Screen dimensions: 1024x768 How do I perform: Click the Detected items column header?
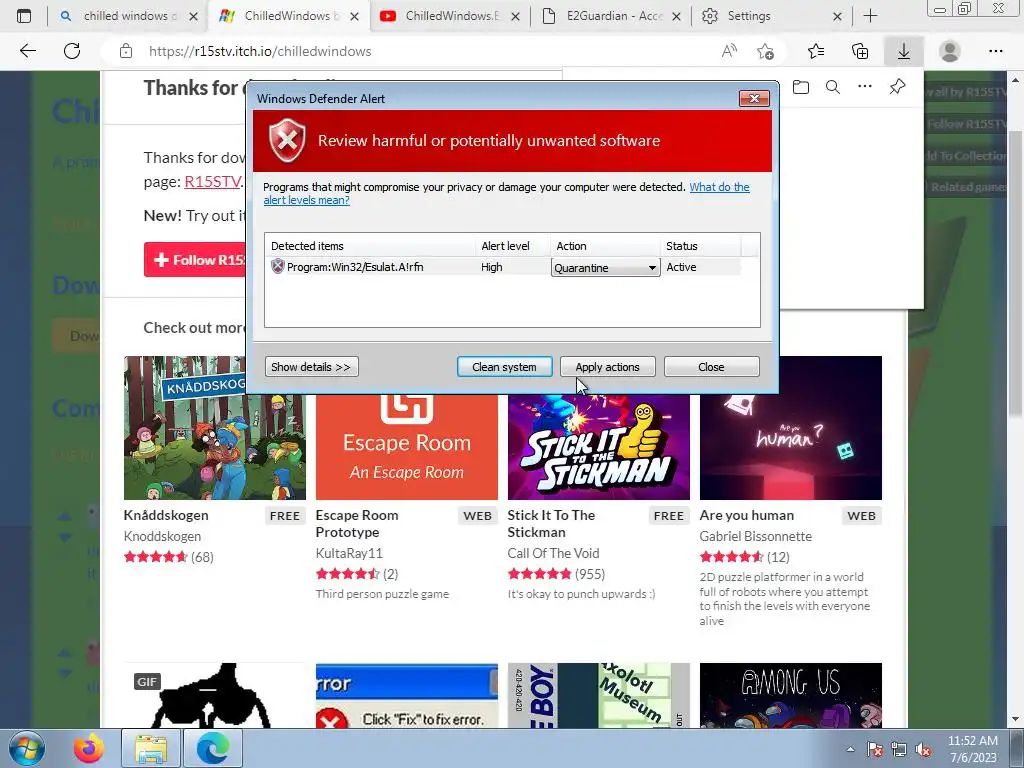click(x=371, y=246)
